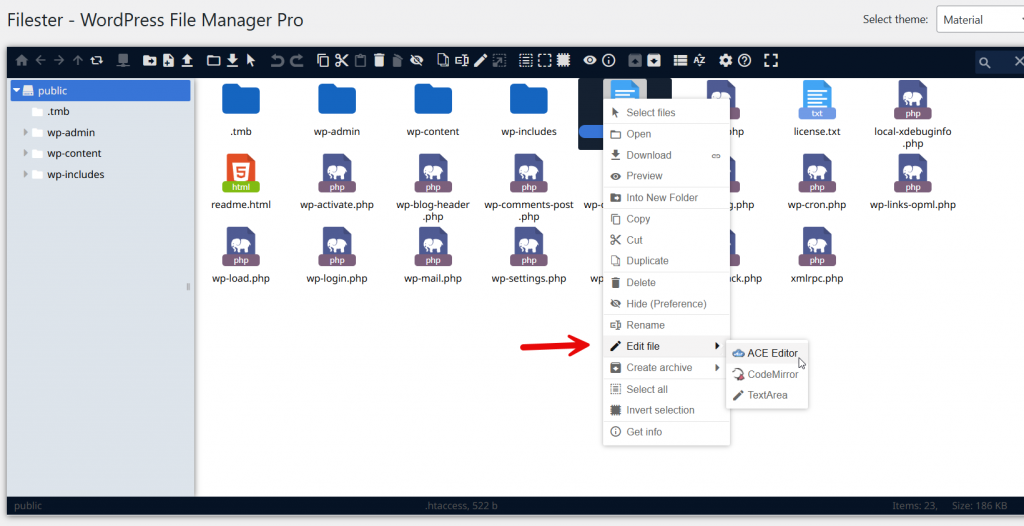1024x526 pixels.
Task: Click the Home icon in toolbar
Action: pos(21,61)
